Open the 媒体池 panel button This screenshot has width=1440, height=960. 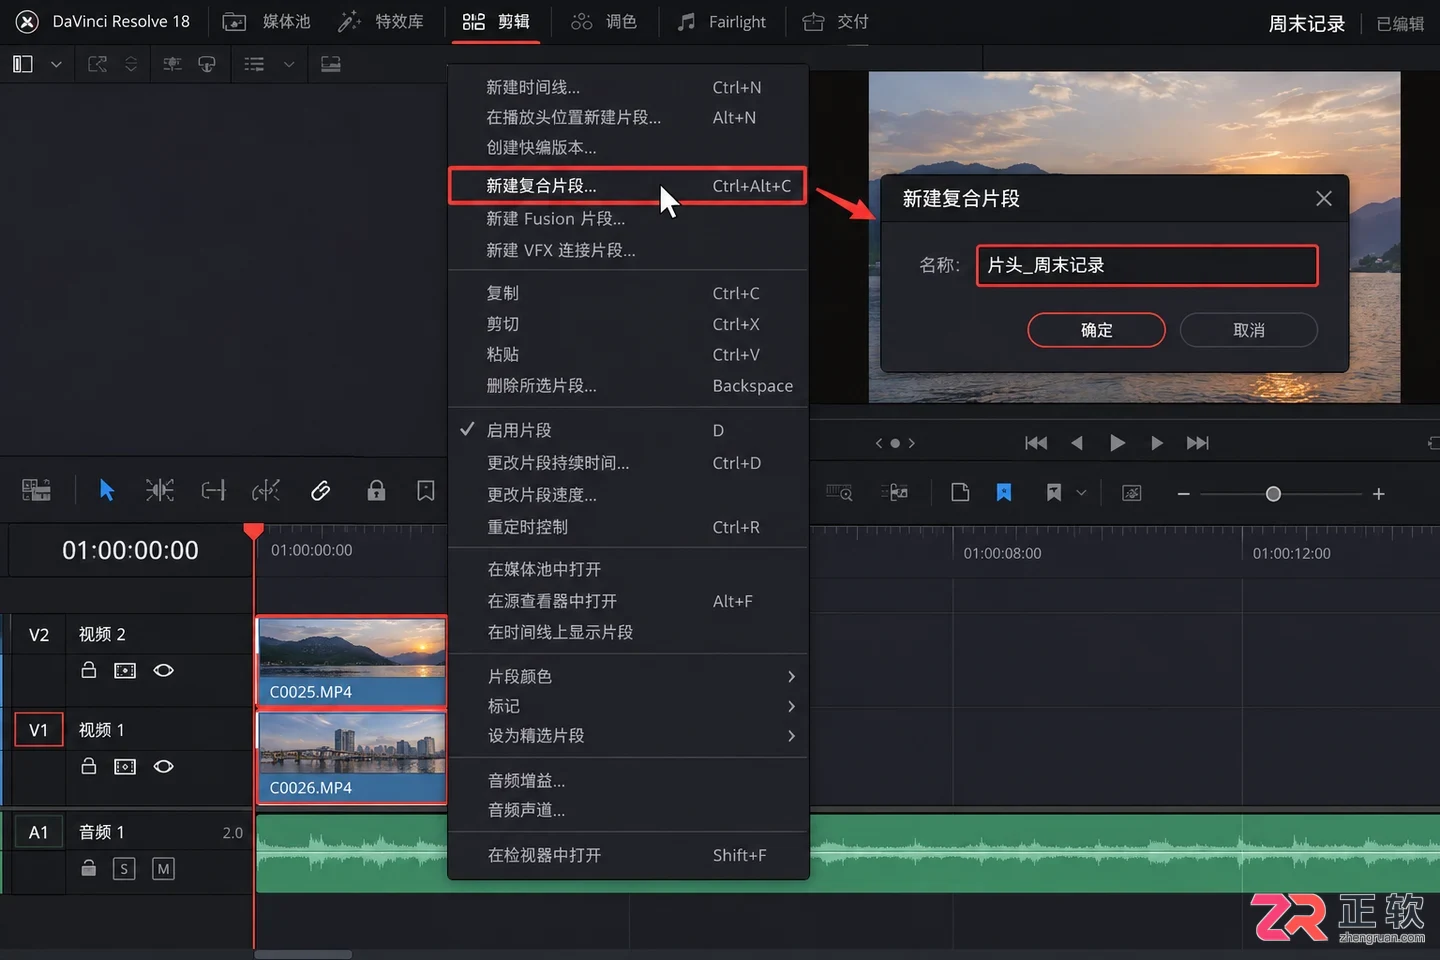click(x=266, y=22)
